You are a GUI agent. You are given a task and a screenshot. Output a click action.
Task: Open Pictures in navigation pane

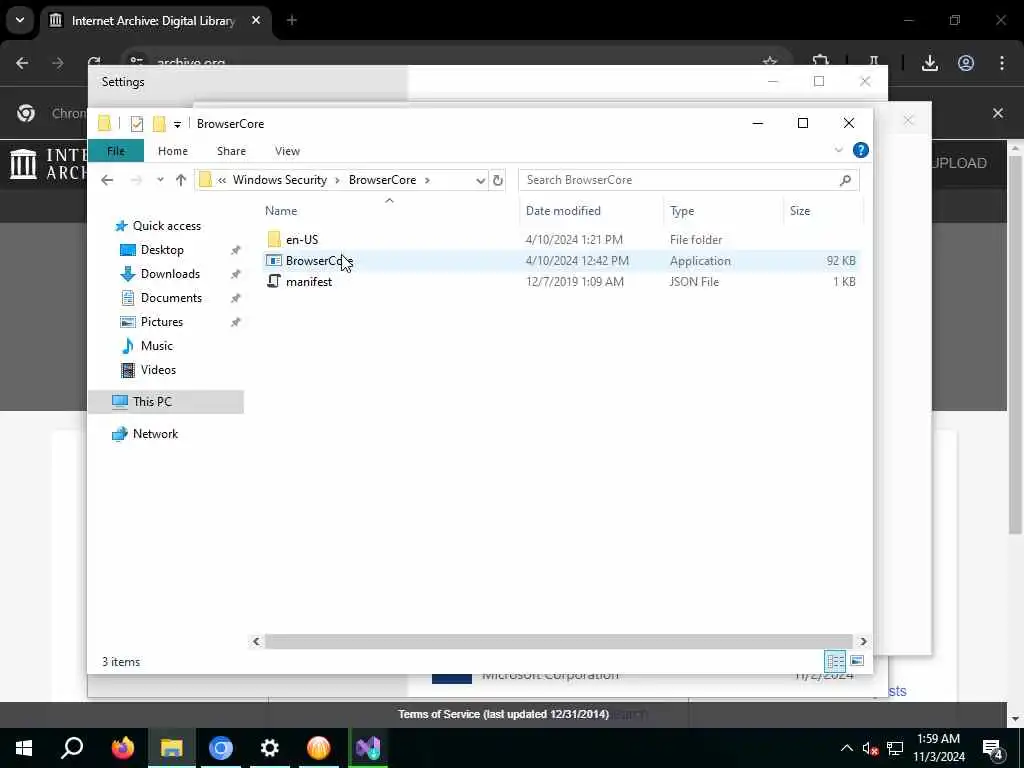point(161,322)
